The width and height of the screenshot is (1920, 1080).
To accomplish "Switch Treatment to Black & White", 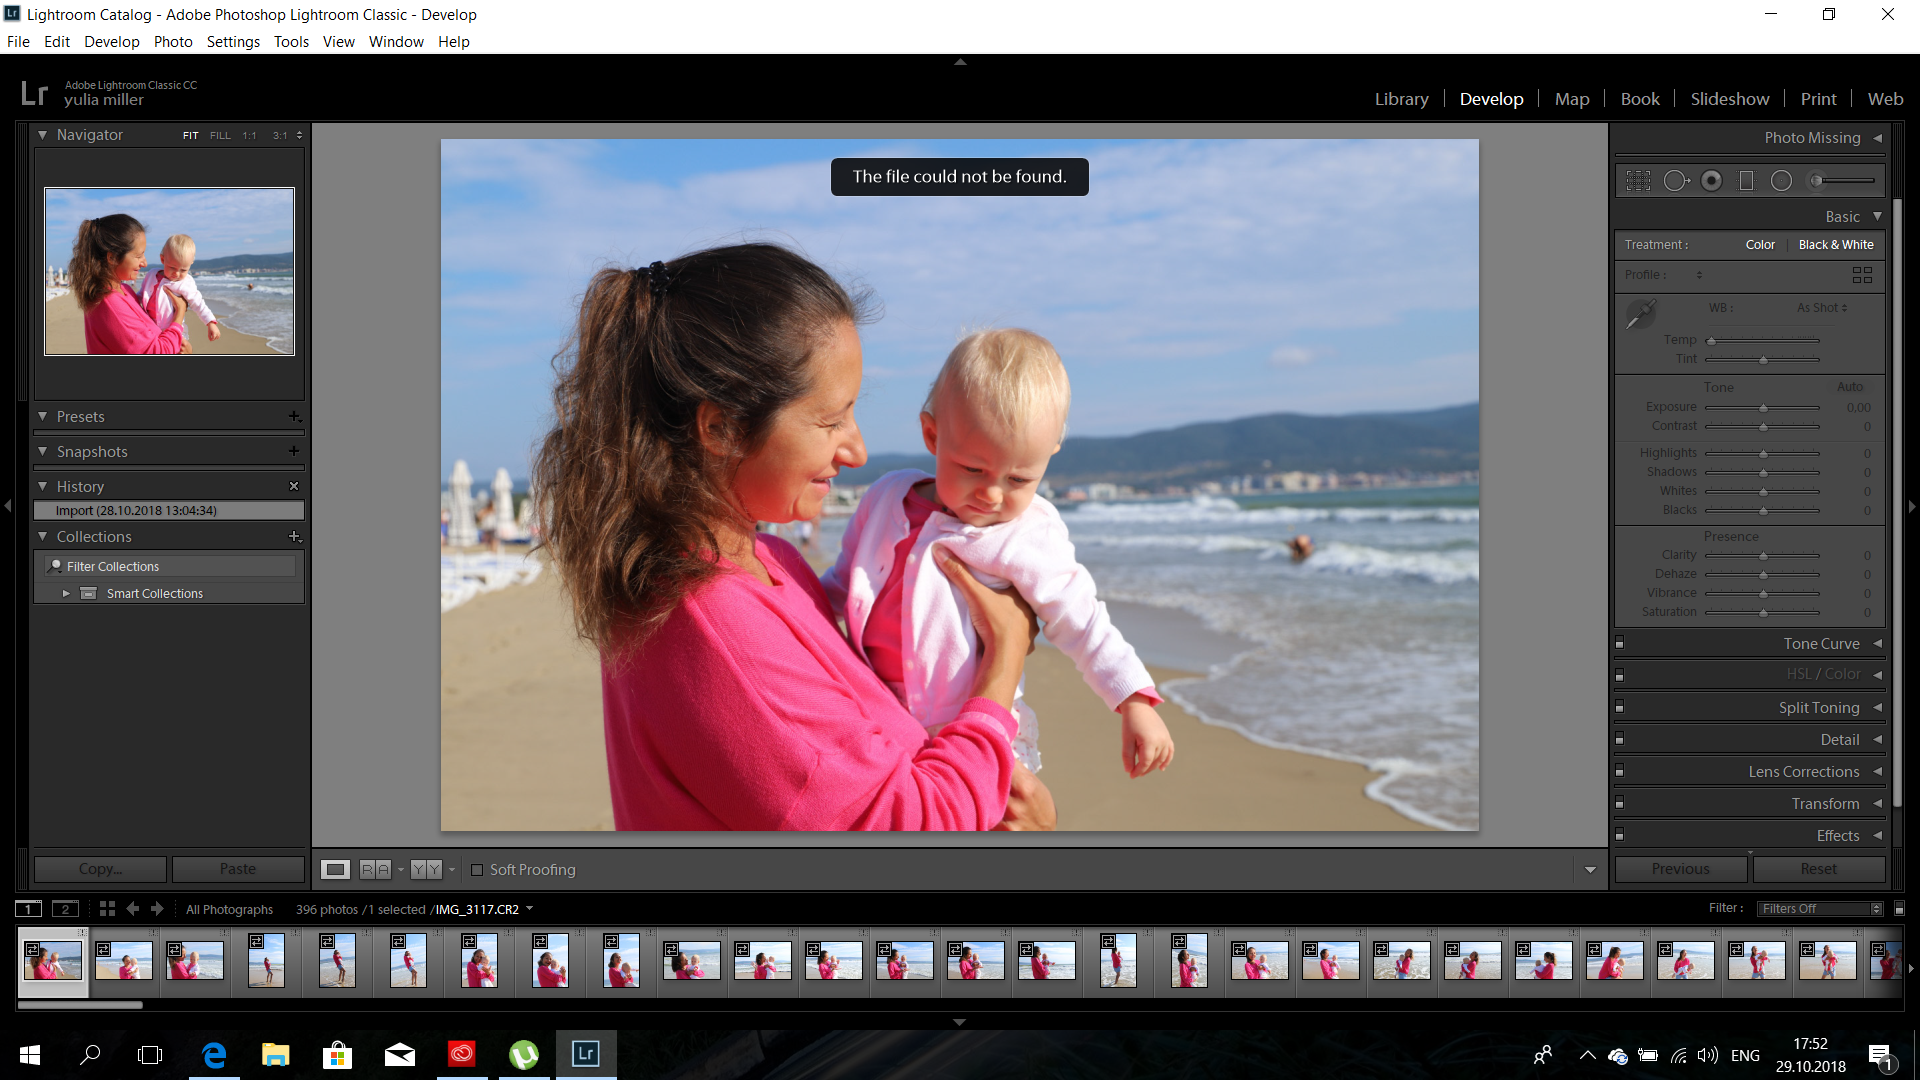I will pos(1836,244).
